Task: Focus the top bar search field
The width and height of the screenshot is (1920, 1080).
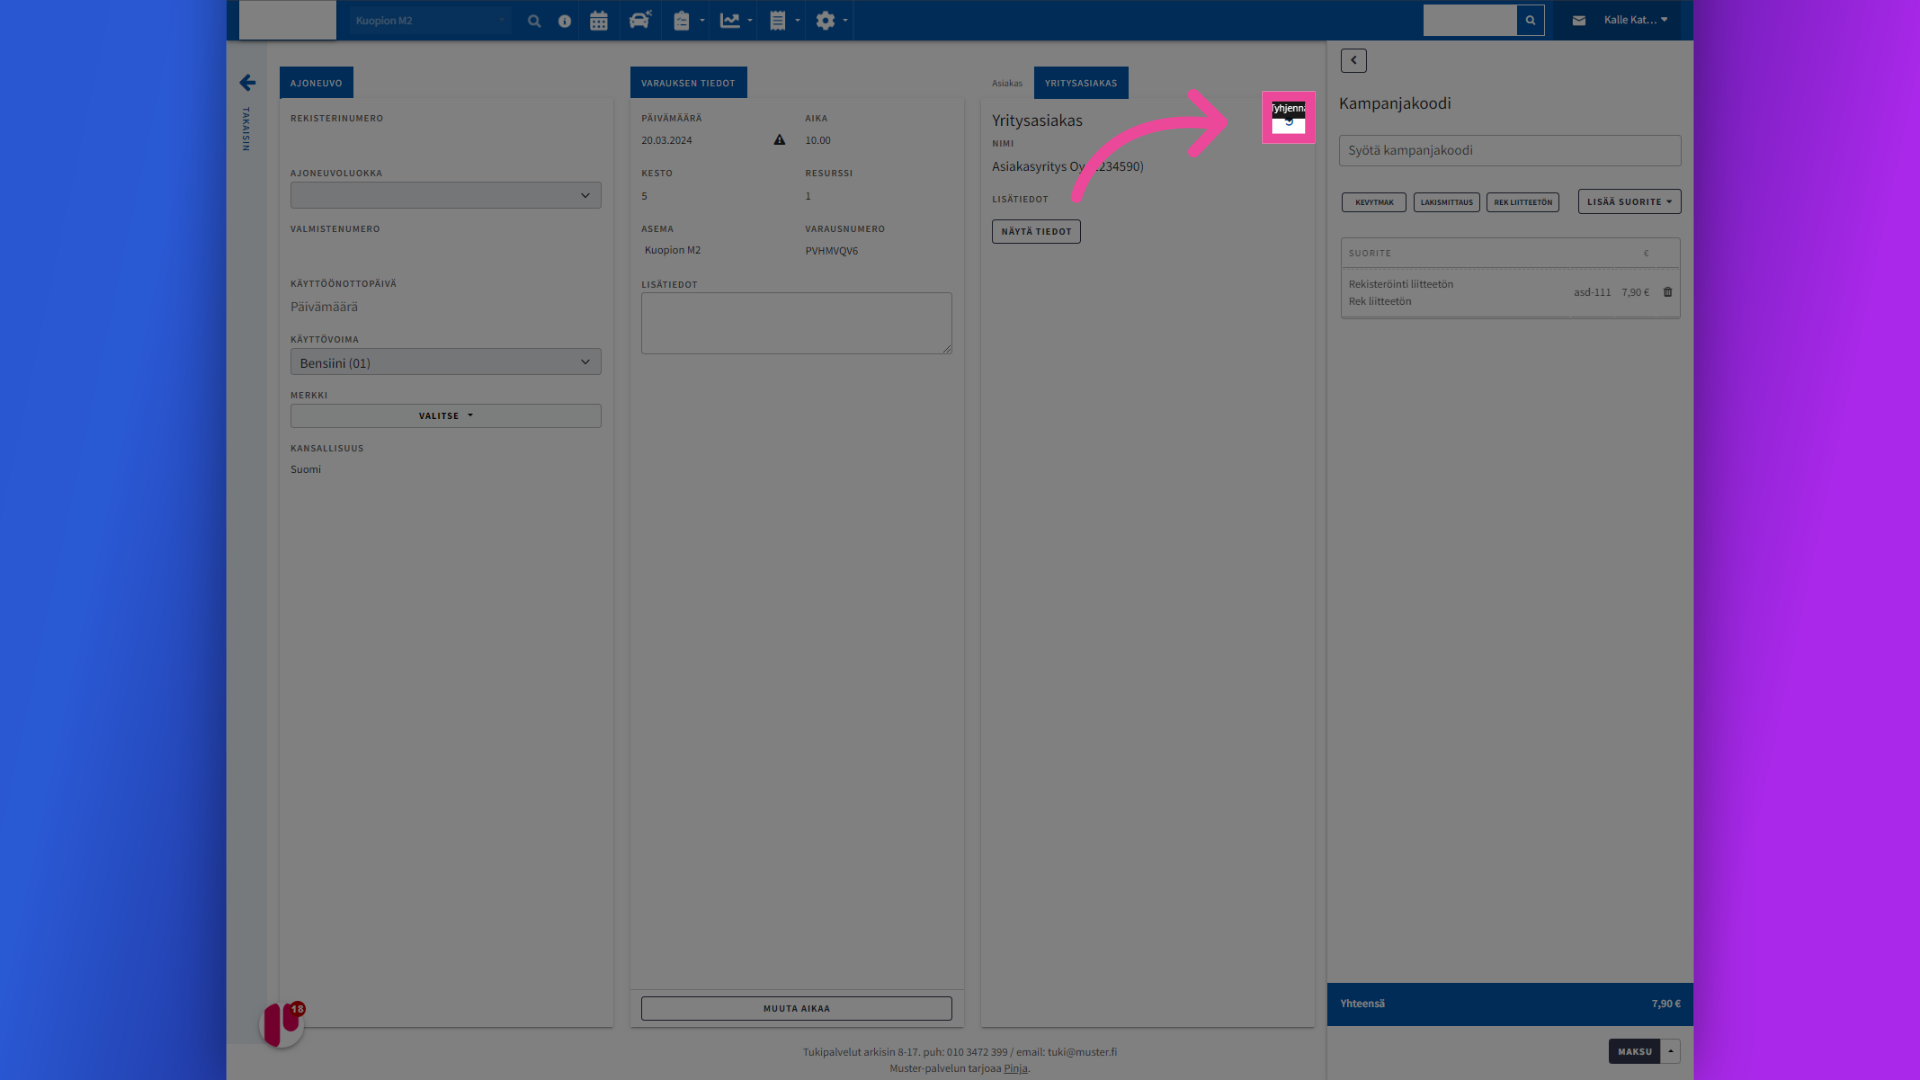Action: [1470, 20]
